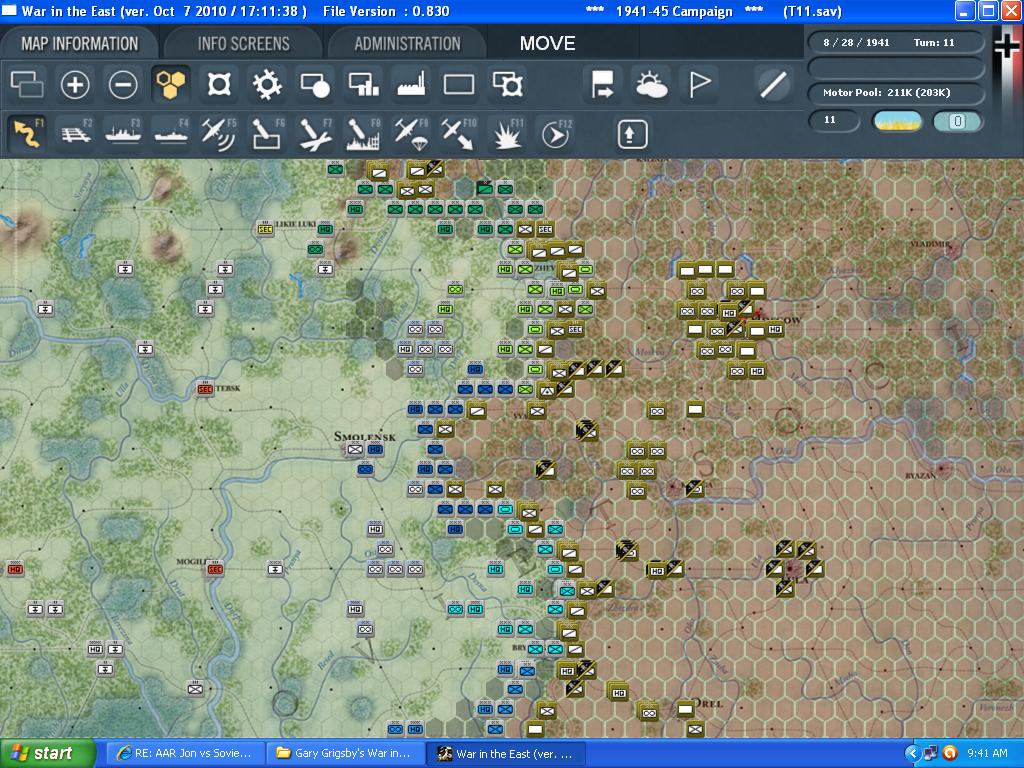Toggle the four-pointed square map overlay icon
The image size is (1024, 768).
click(219, 85)
